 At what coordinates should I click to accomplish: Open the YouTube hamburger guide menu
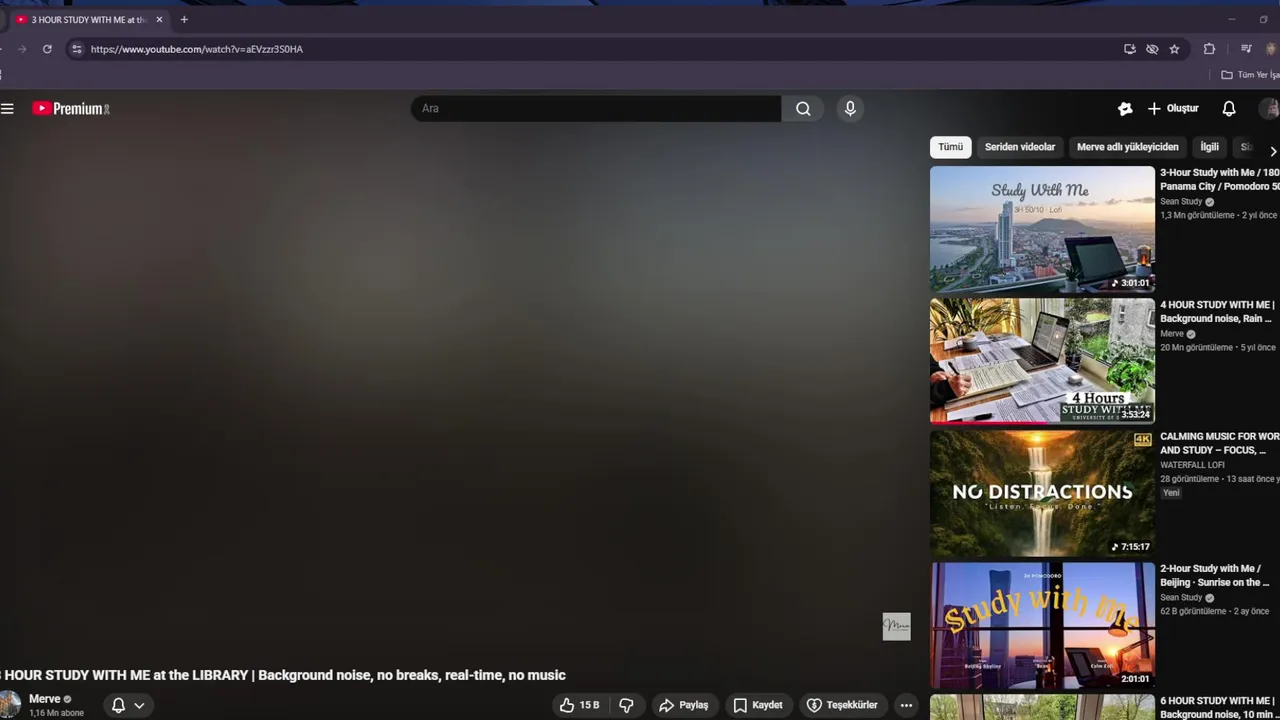click(7, 109)
